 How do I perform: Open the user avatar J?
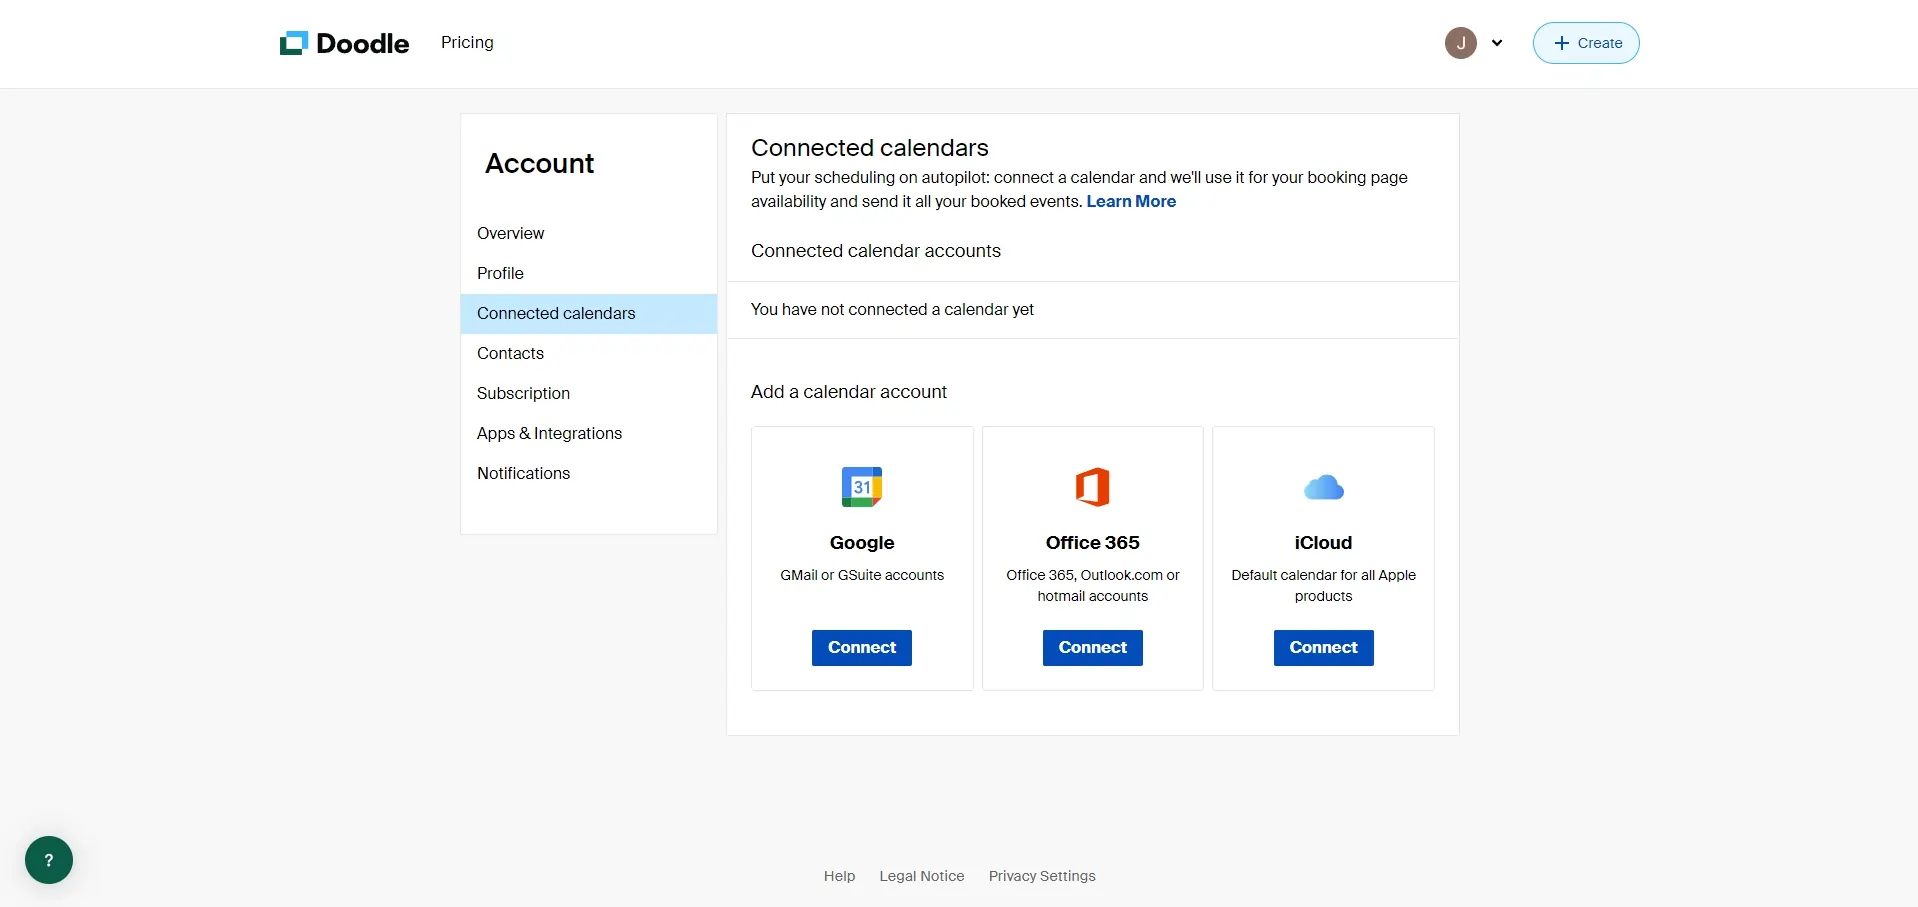coord(1460,43)
